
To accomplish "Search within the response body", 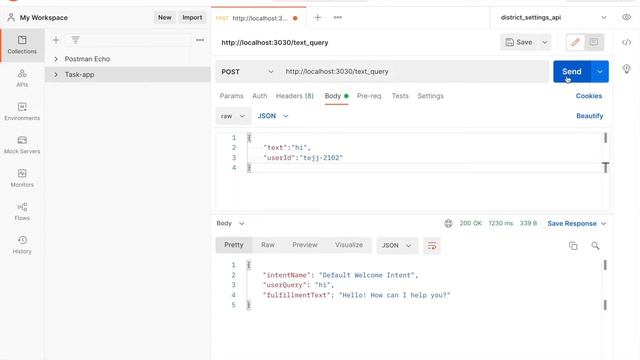I will click(x=596, y=246).
